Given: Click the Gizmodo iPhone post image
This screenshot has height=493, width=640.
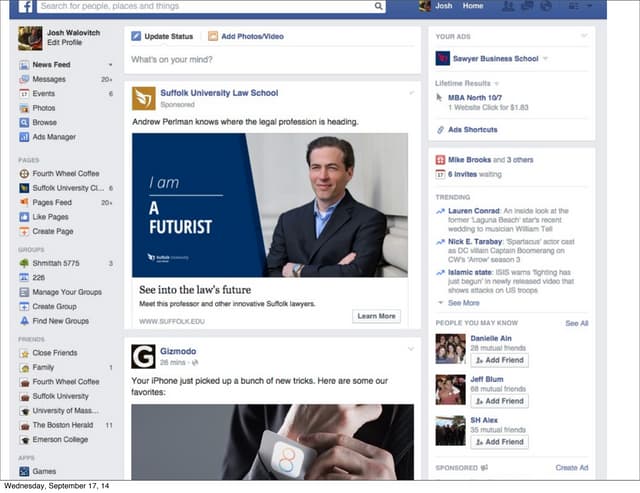Looking at the screenshot, I should coord(272,442).
